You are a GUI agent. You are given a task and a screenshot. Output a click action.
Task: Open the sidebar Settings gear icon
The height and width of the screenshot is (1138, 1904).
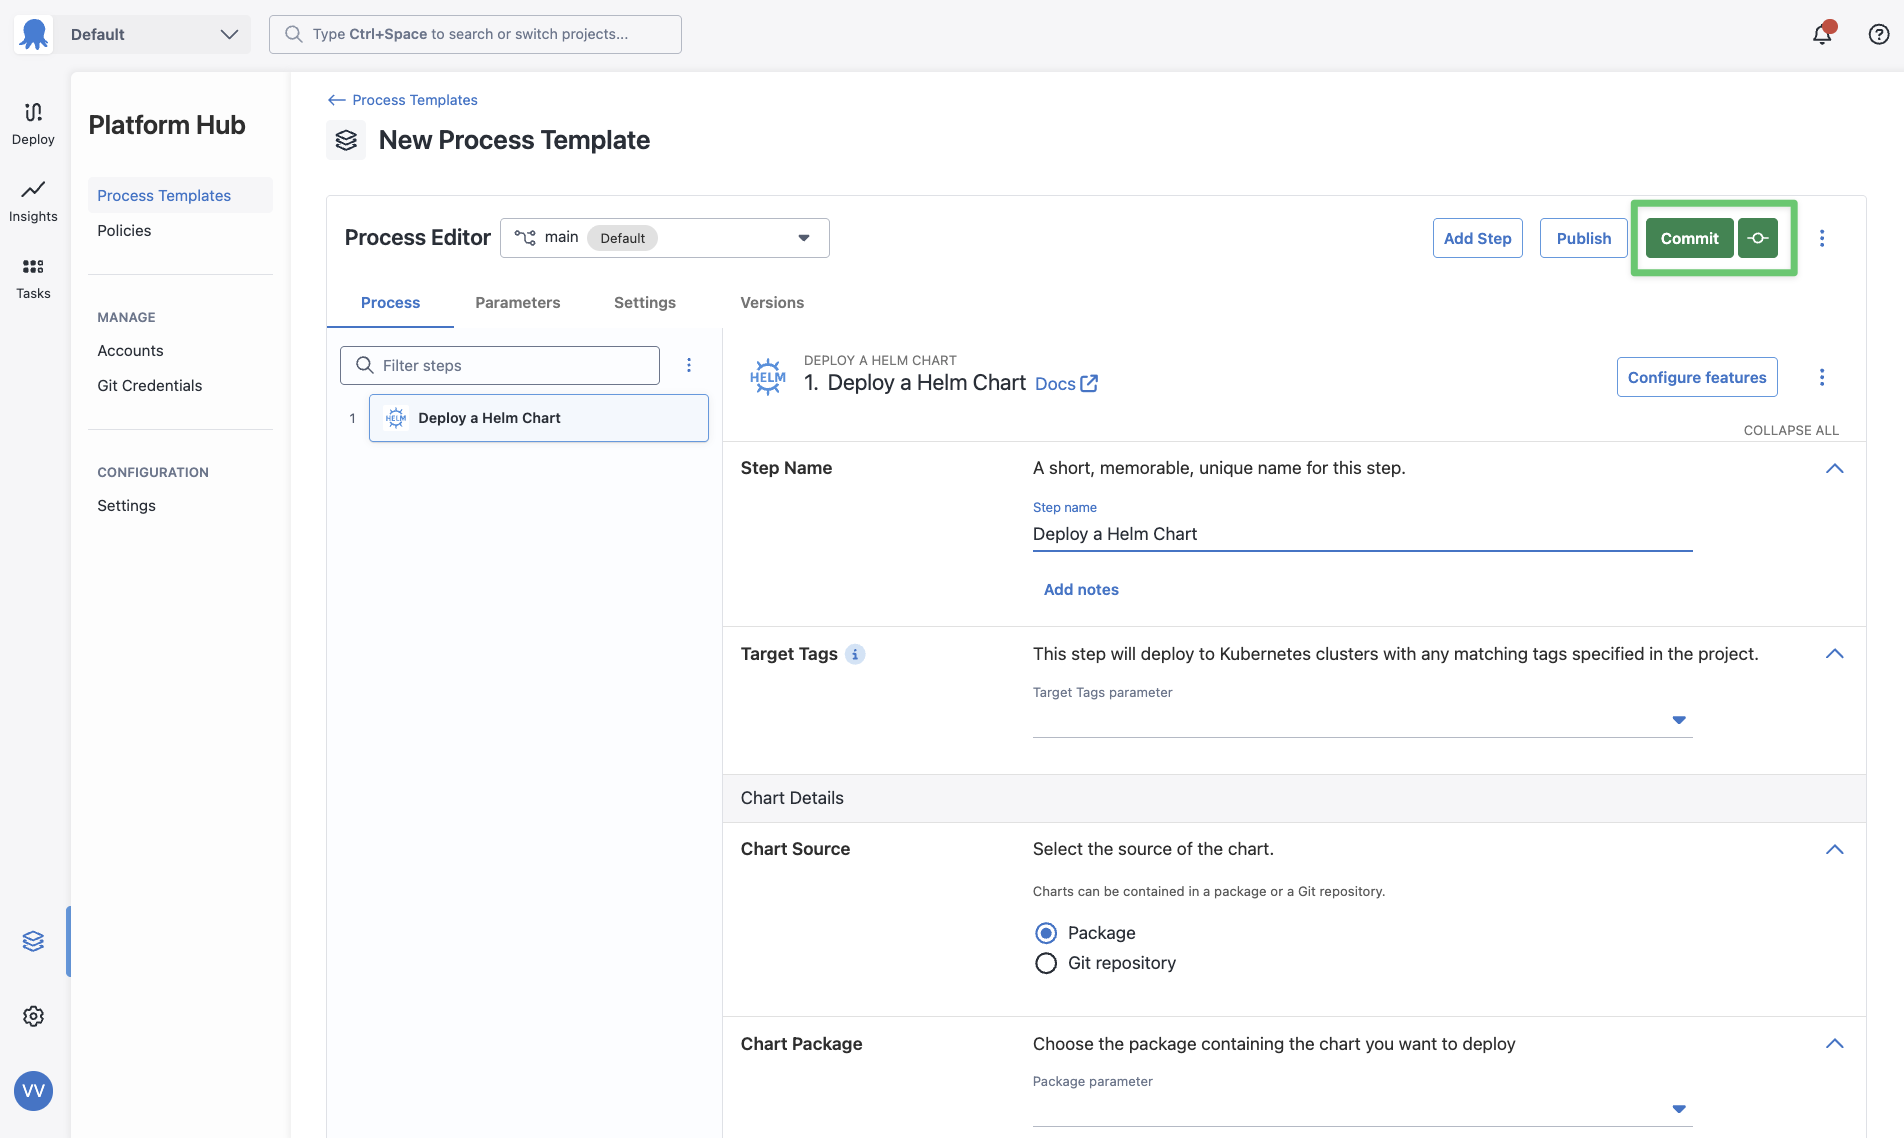click(33, 1016)
